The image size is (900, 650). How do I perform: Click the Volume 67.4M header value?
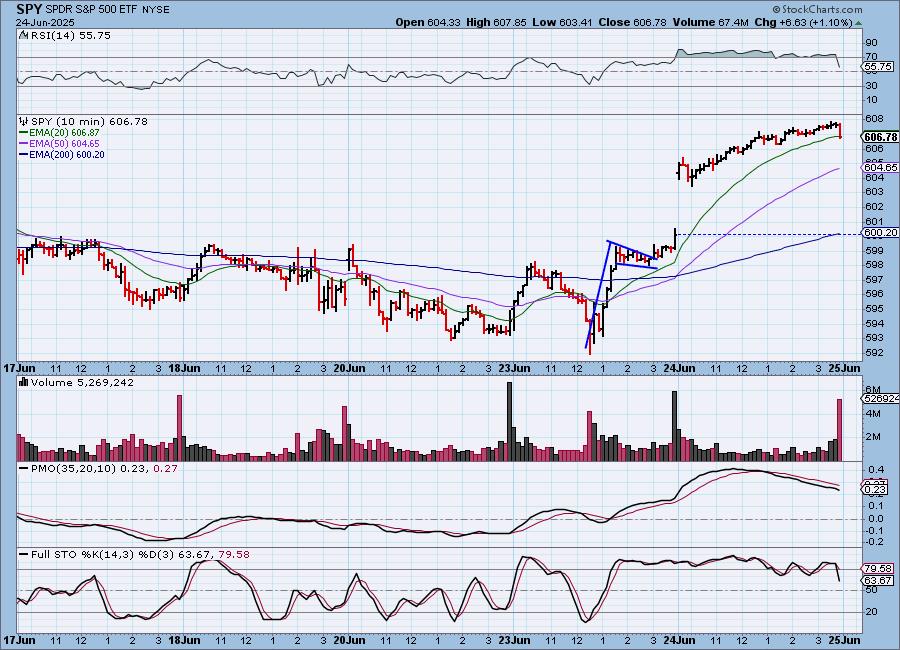coord(711,22)
